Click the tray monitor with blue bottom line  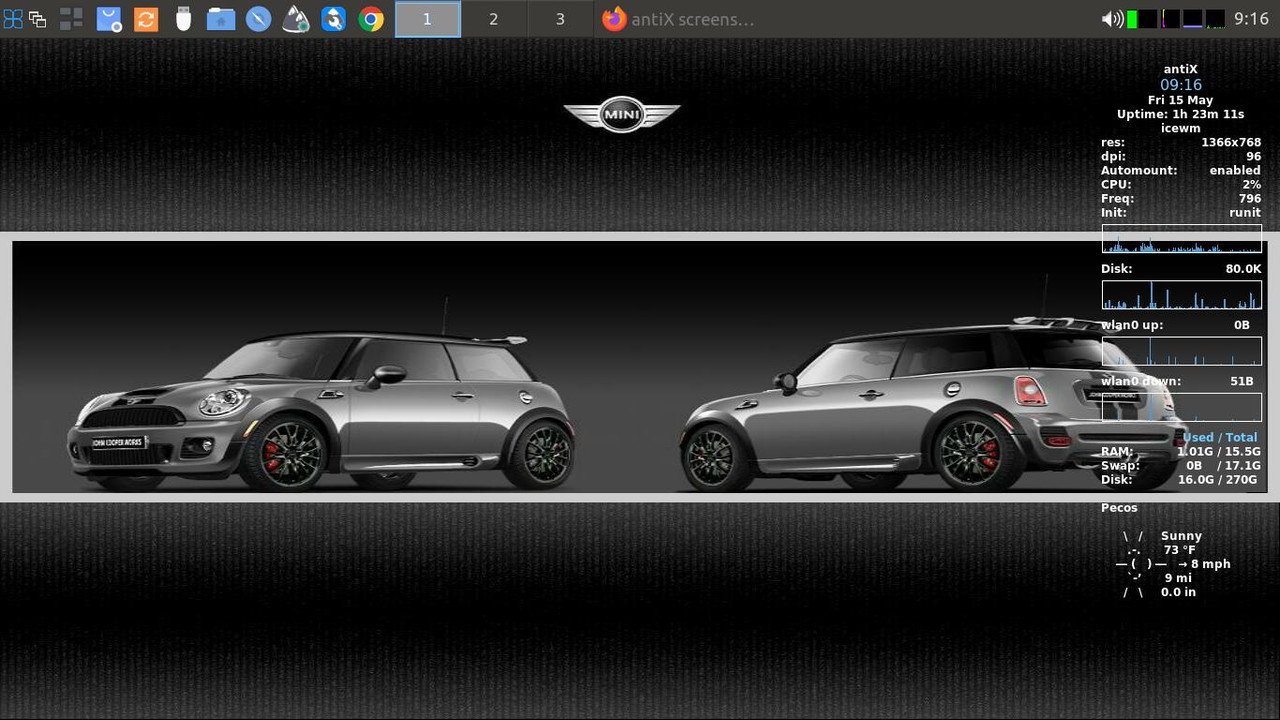pyautogui.click(x=1192, y=19)
